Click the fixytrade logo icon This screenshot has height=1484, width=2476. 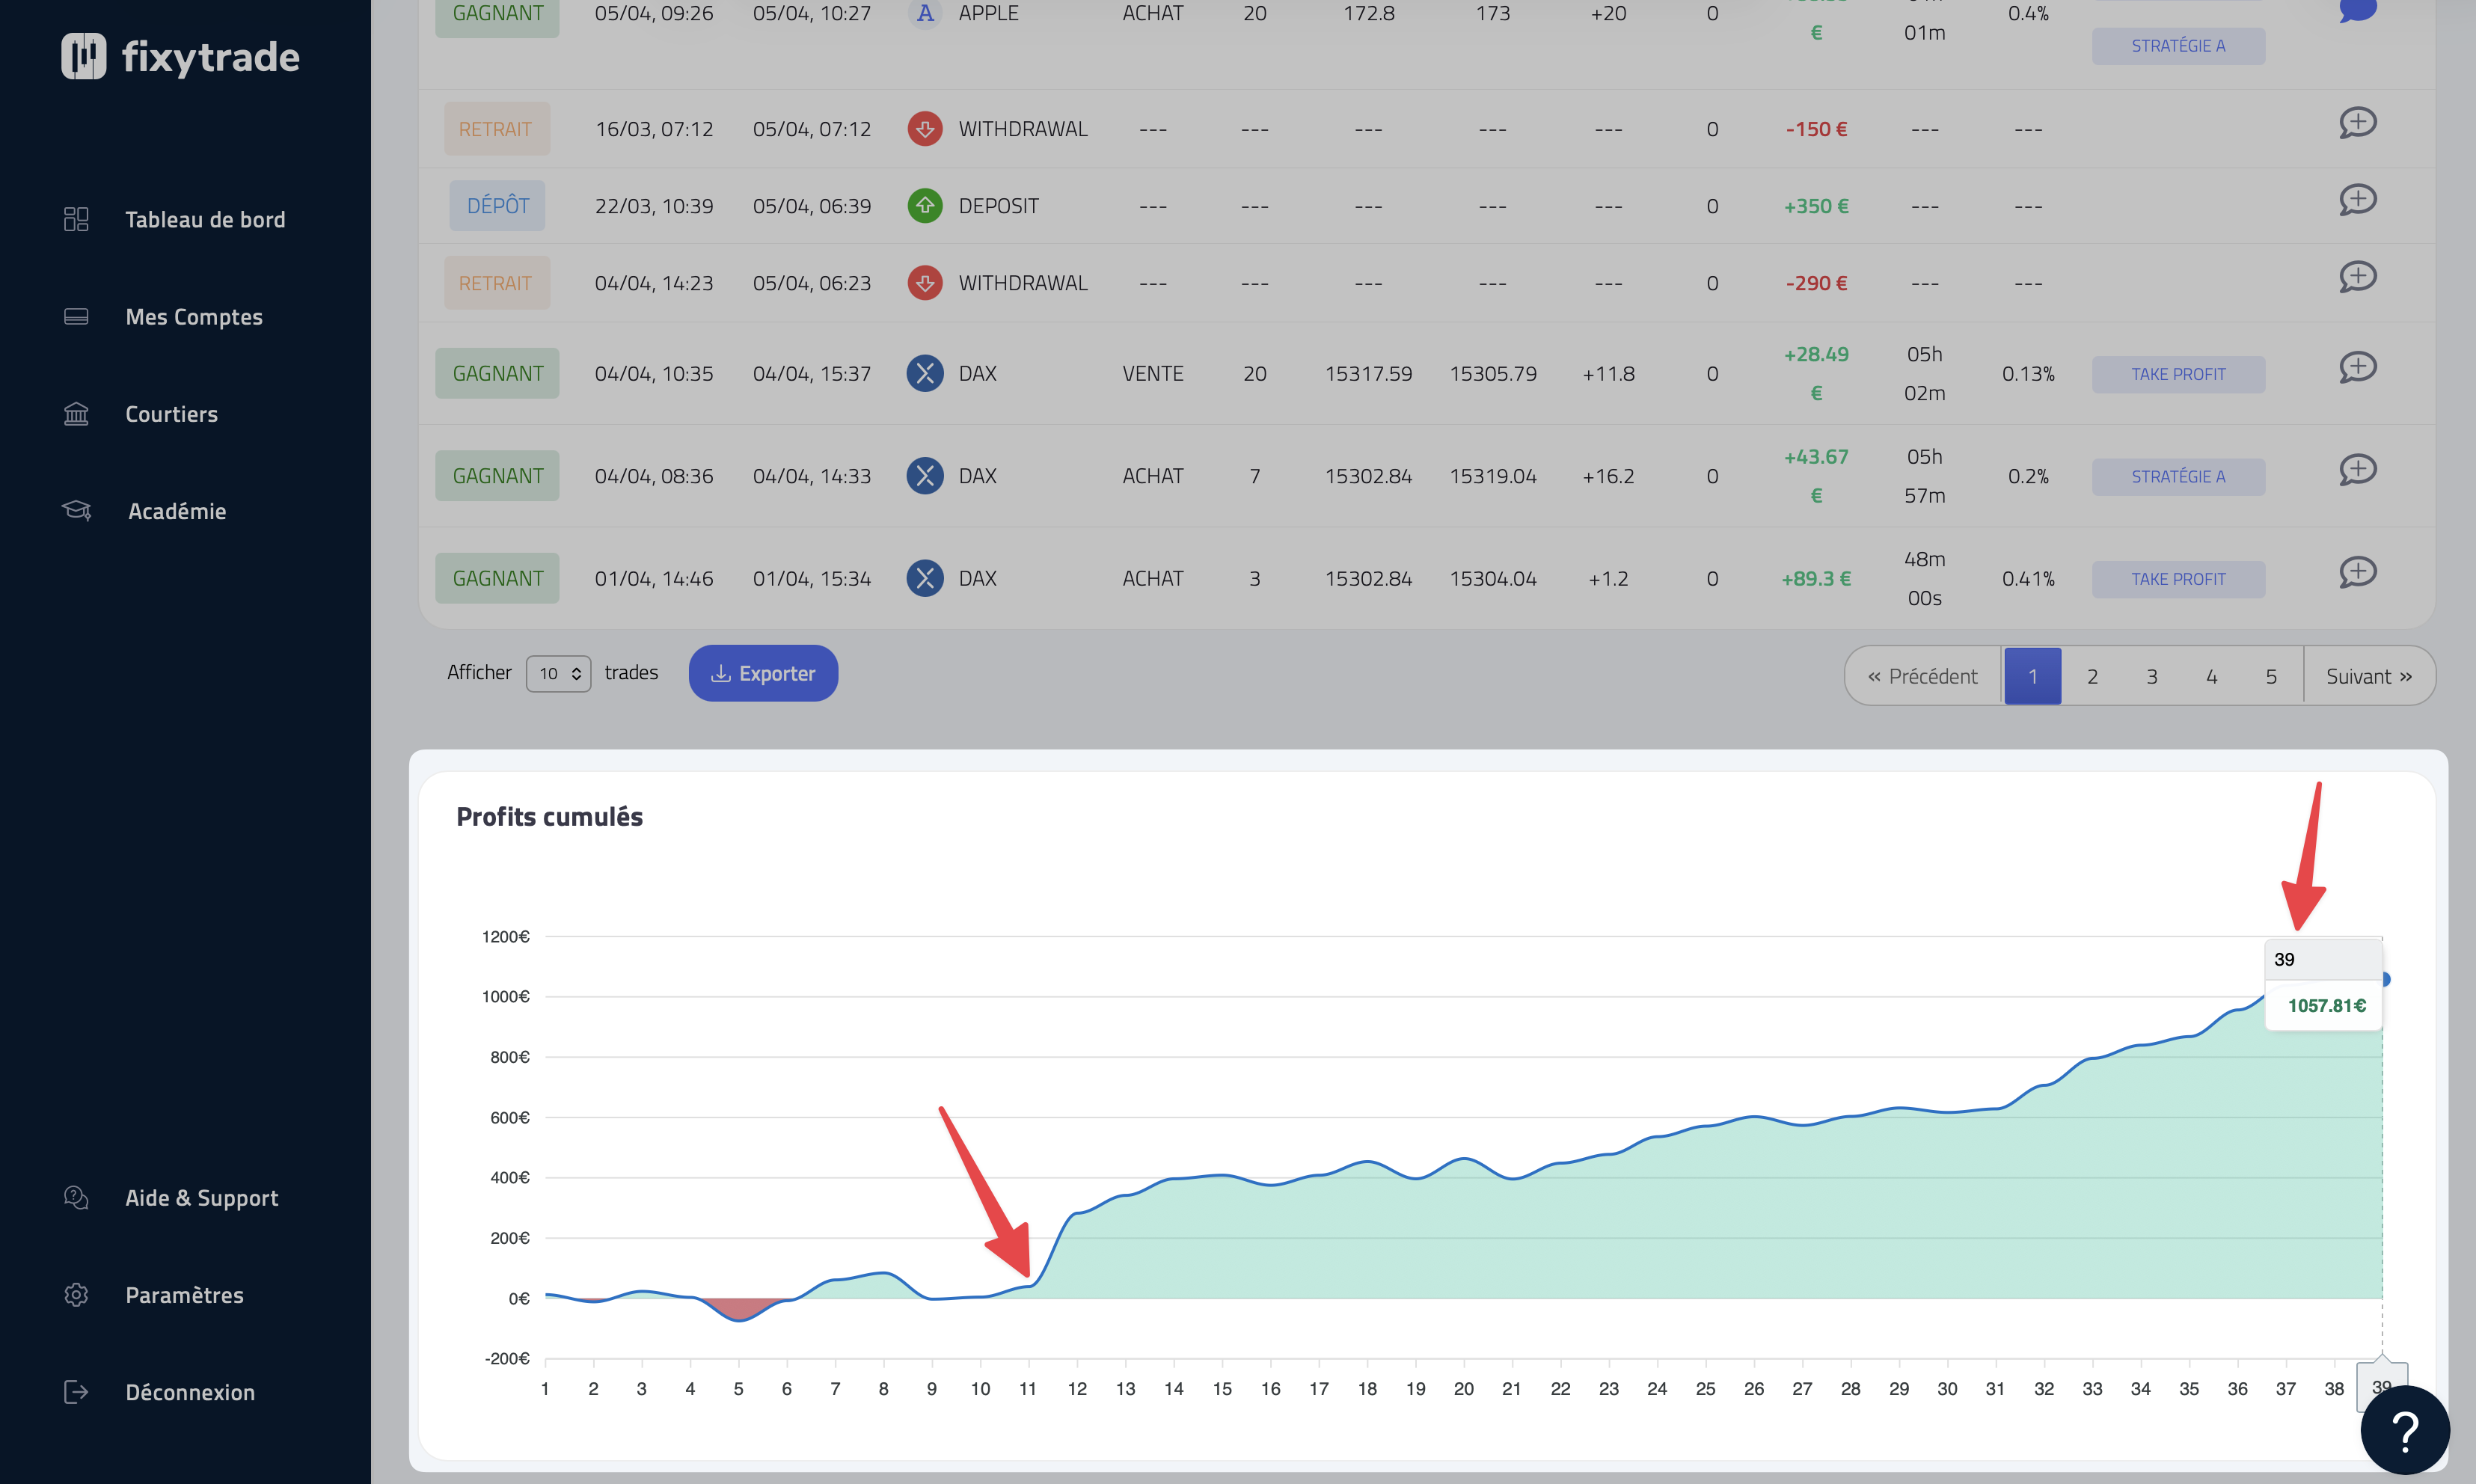pos(83,56)
